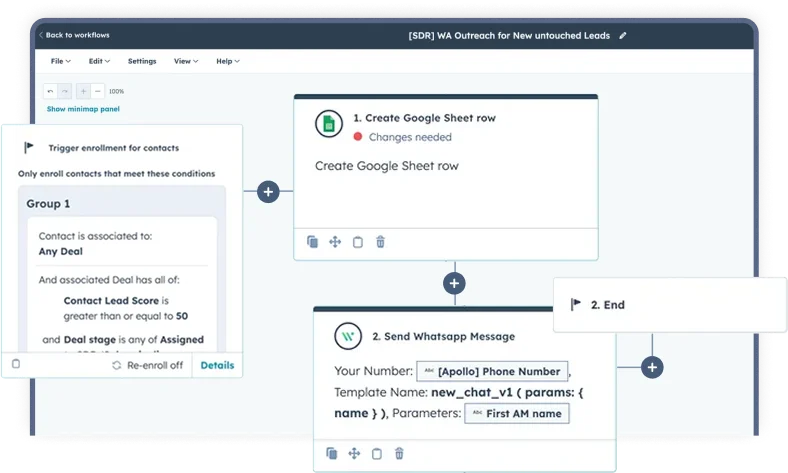Open the Help menu
The width and height of the screenshot is (788, 473).
[228, 61]
